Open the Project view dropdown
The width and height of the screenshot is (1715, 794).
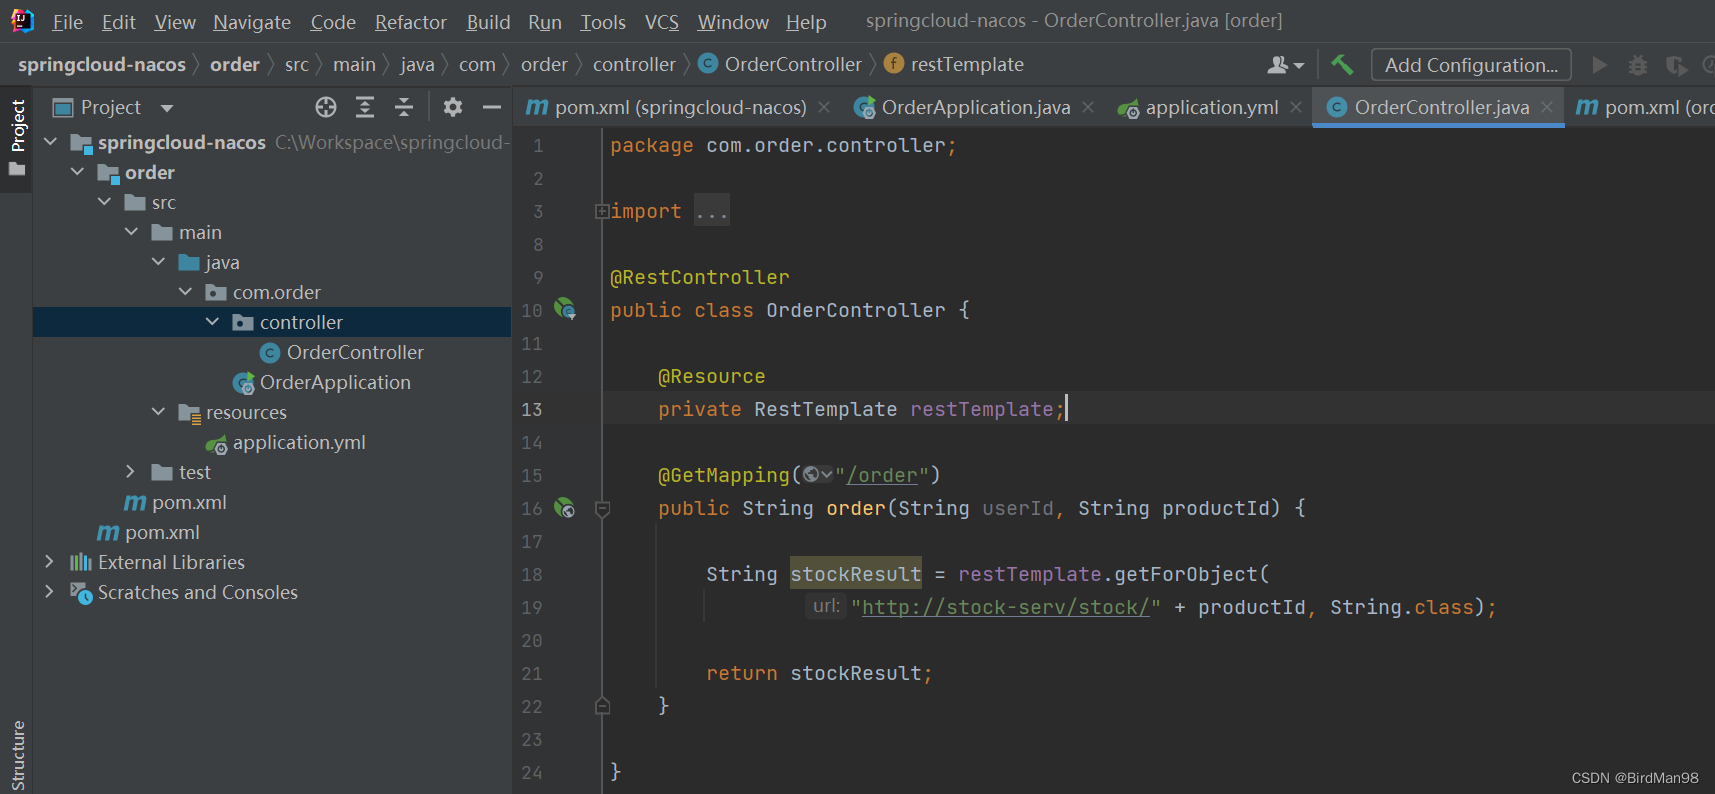(167, 108)
